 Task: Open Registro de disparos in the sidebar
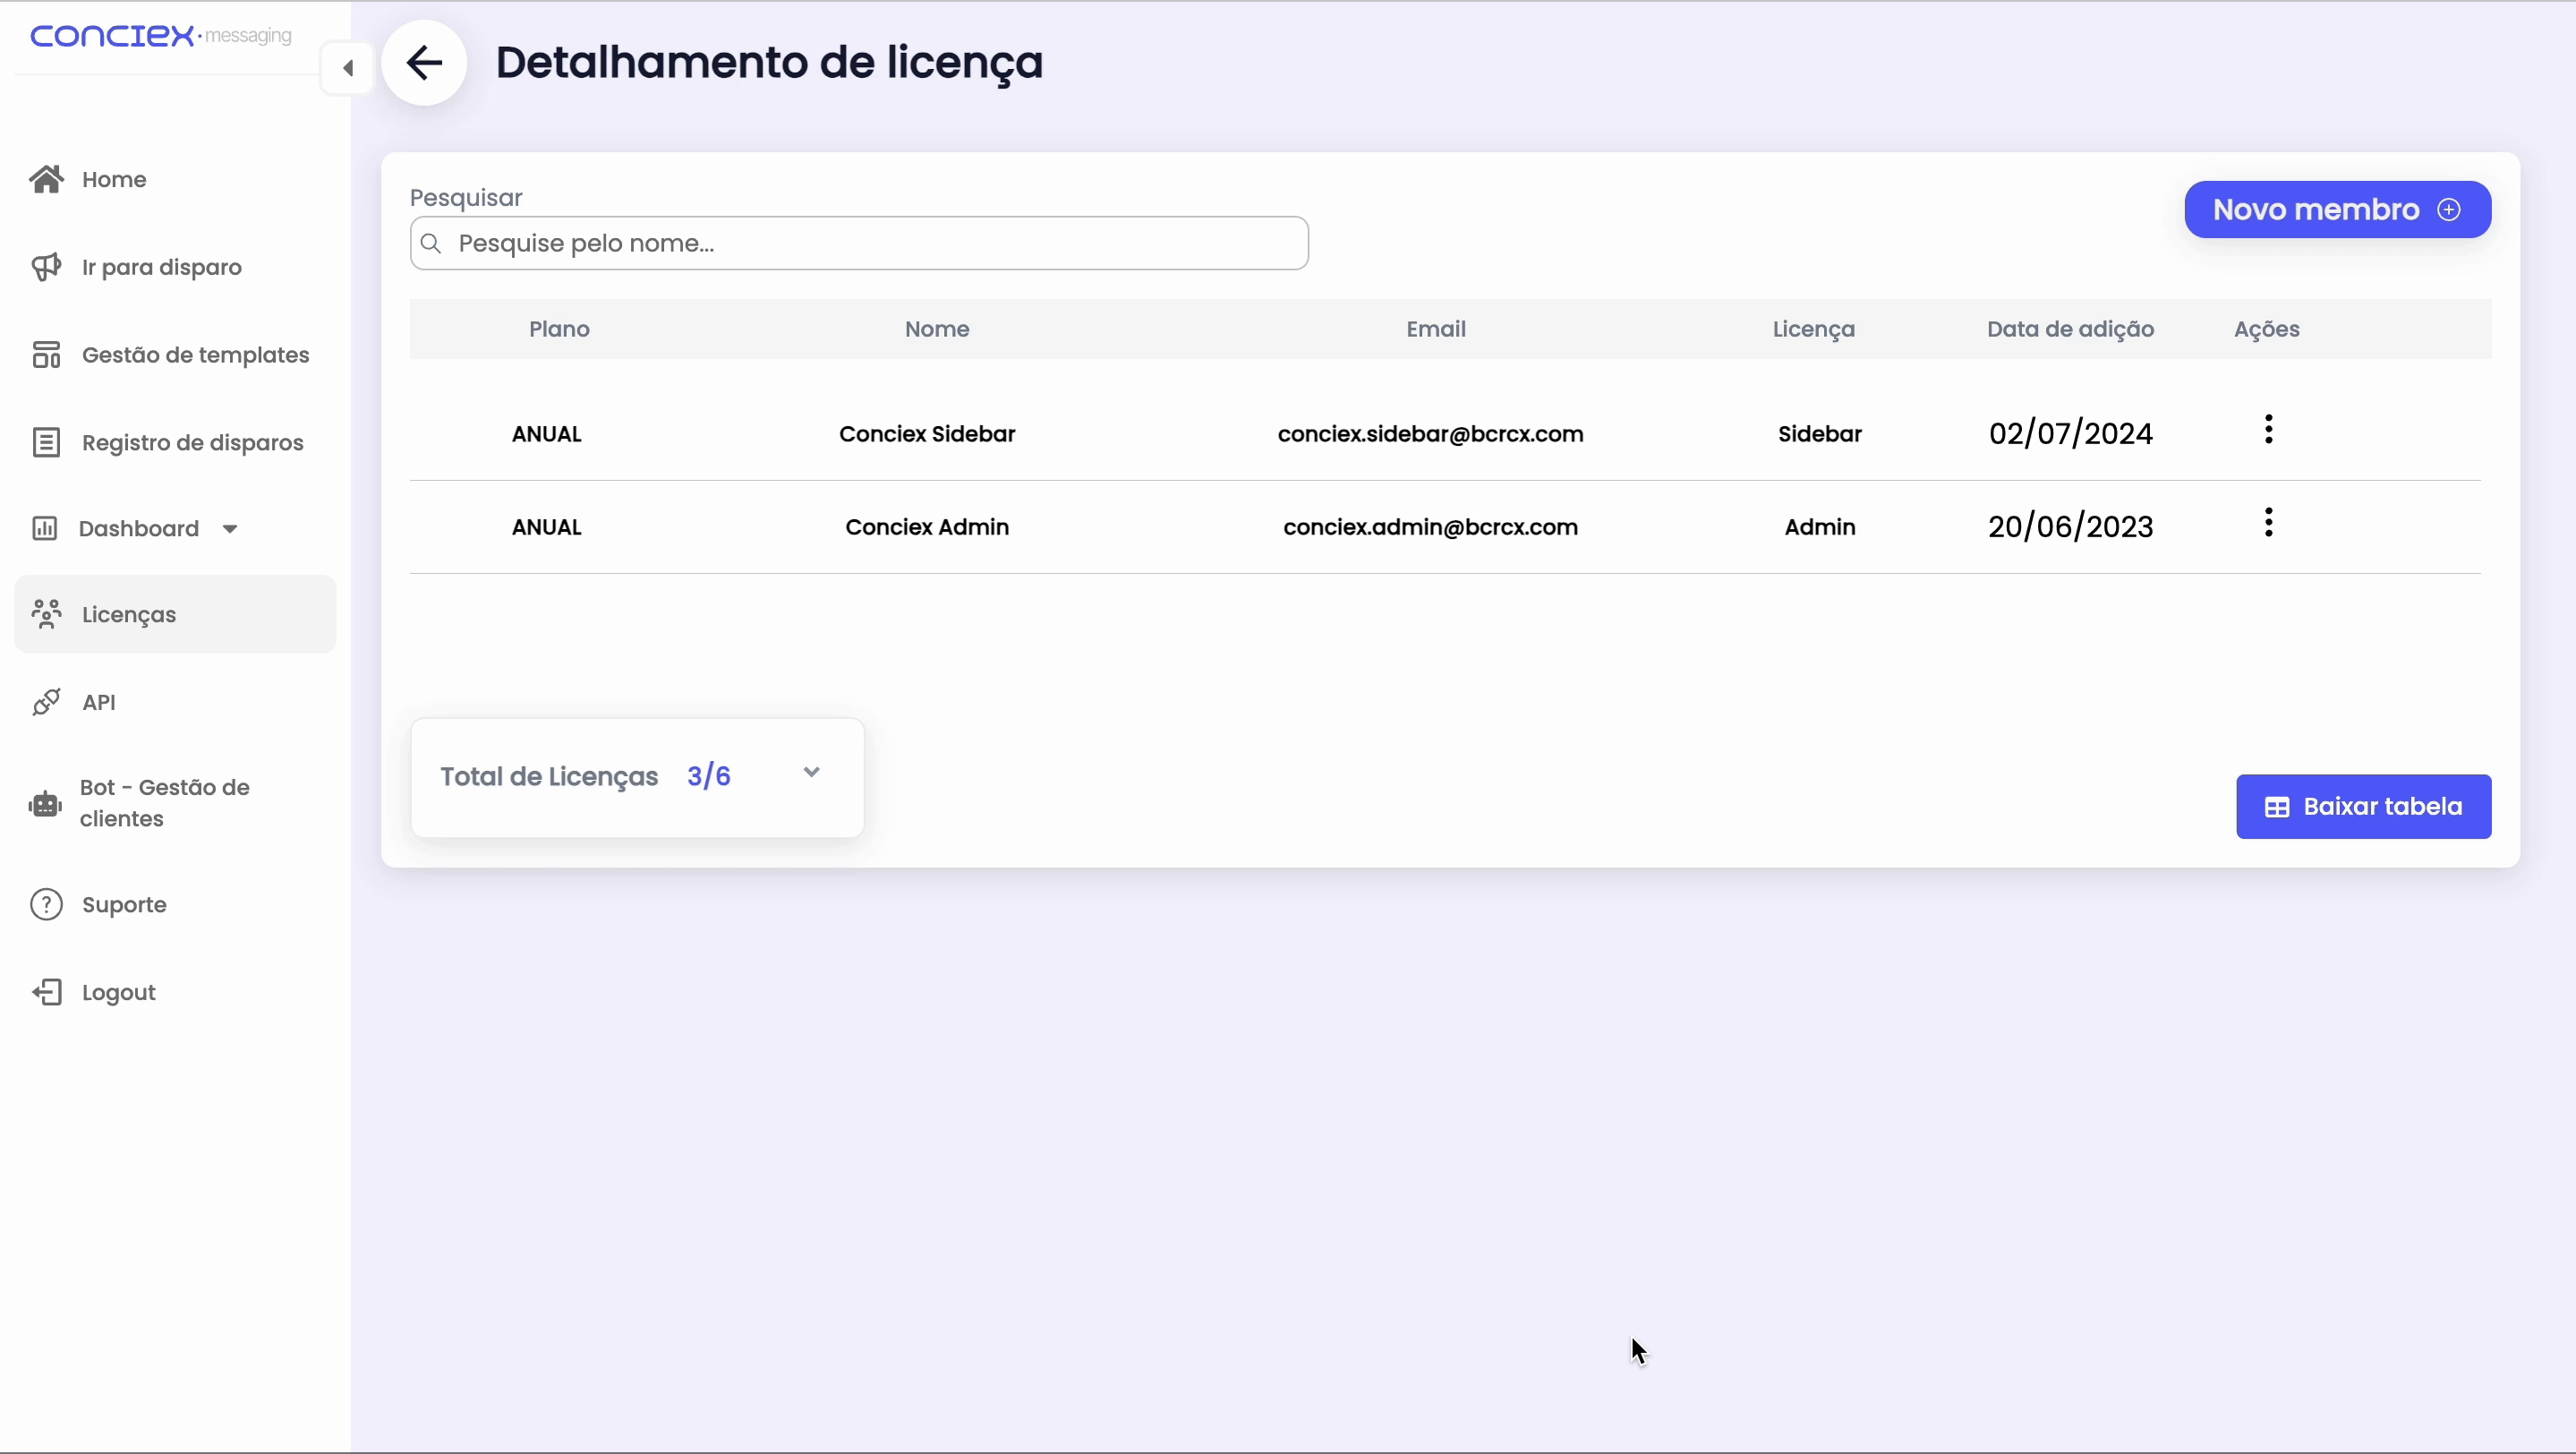(192, 443)
